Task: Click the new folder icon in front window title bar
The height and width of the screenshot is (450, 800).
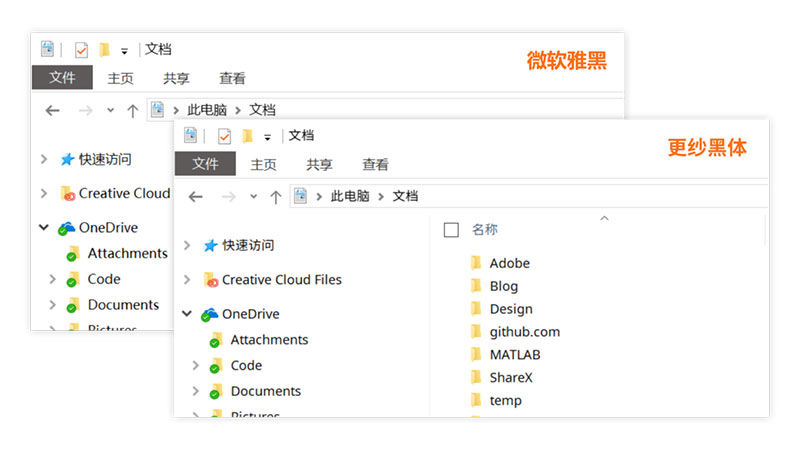Action: pyautogui.click(x=247, y=136)
